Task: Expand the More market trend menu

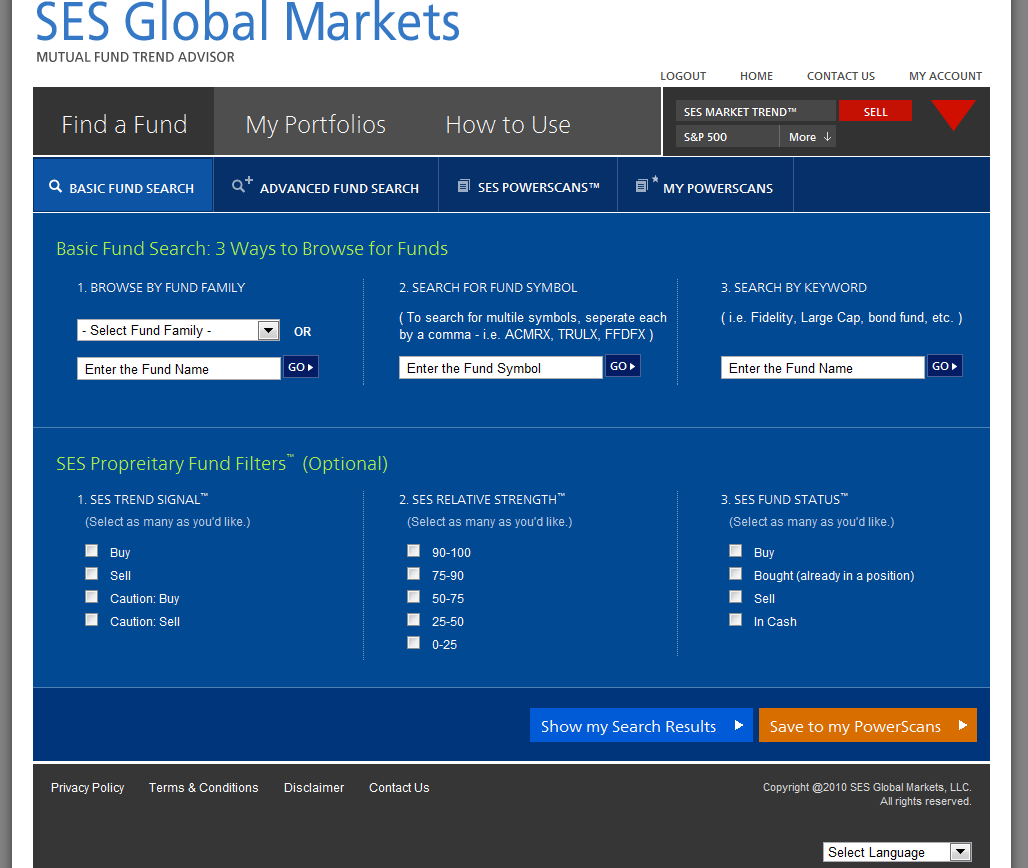Action: [x=808, y=137]
